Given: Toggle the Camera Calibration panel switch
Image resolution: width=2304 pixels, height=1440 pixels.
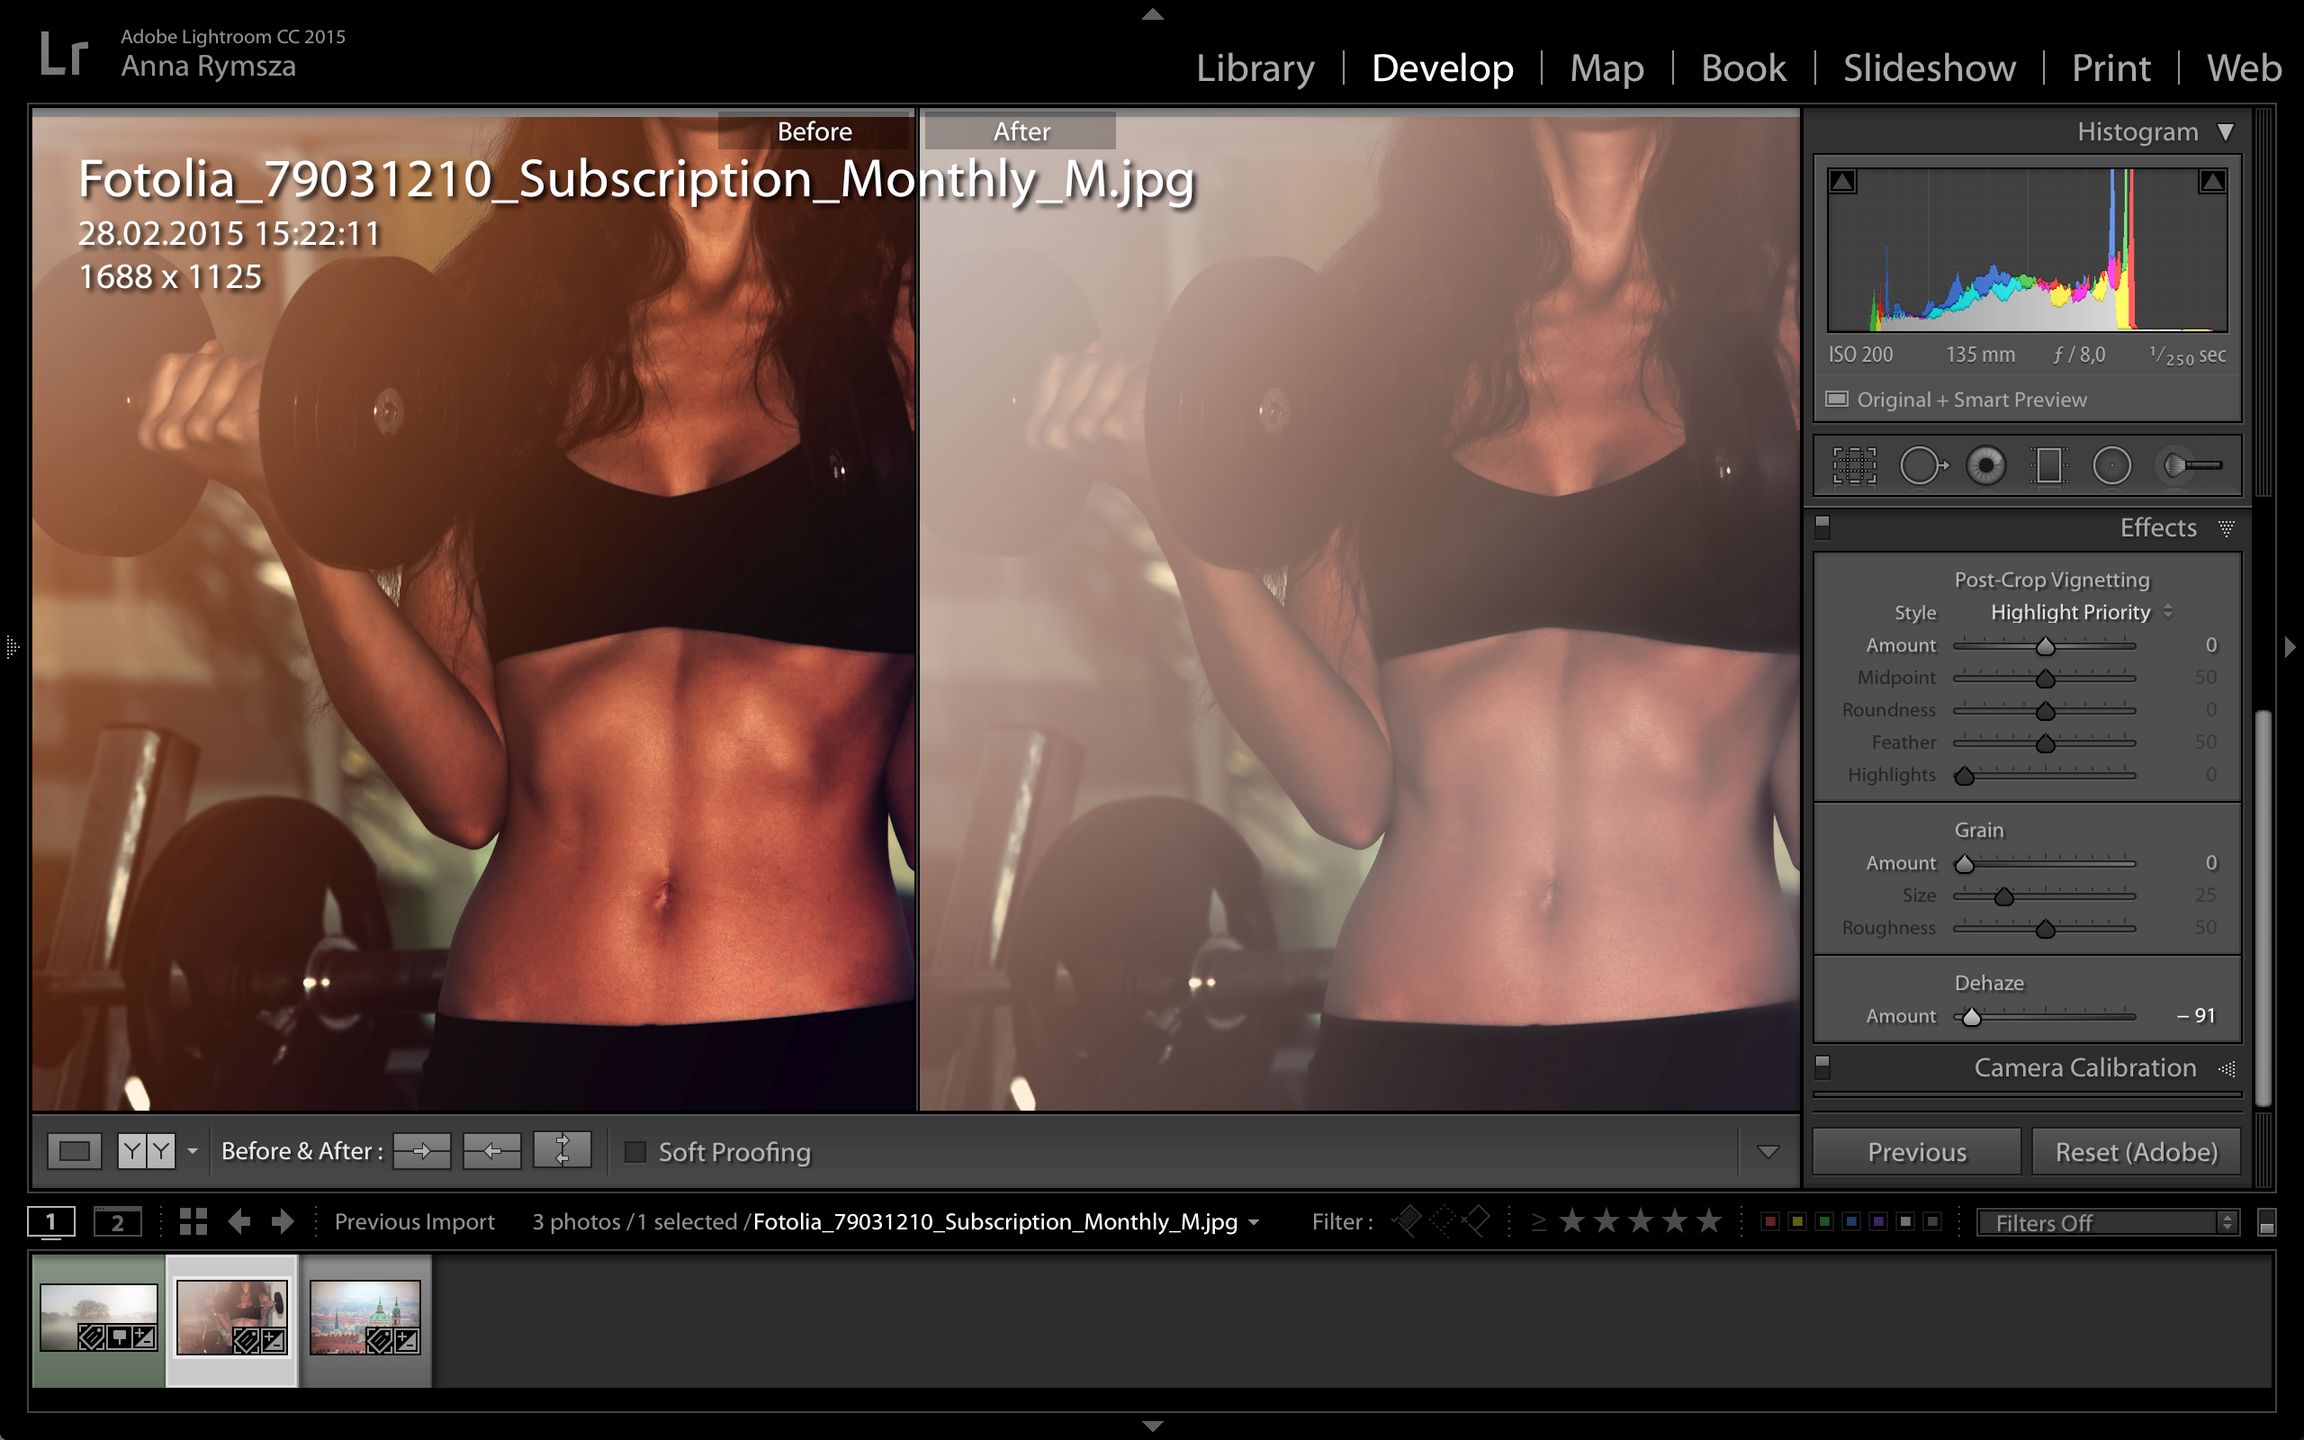Looking at the screenshot, I should tap(1823, 1068).
